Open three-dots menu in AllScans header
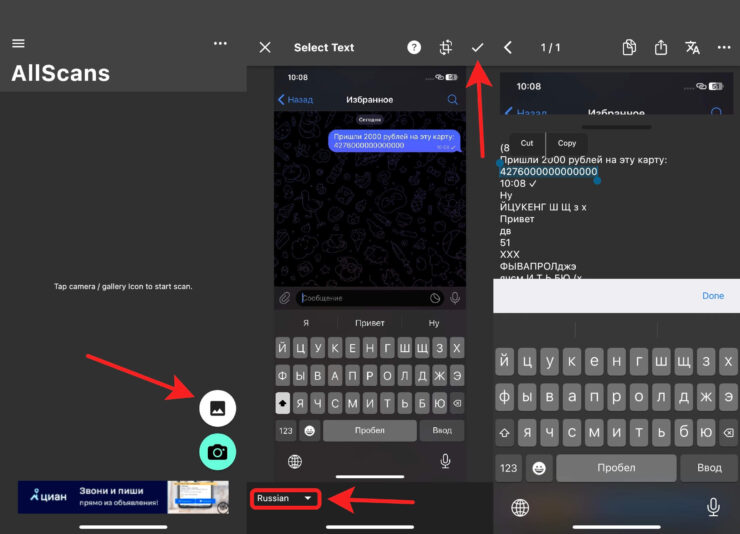 coord(220,43)
